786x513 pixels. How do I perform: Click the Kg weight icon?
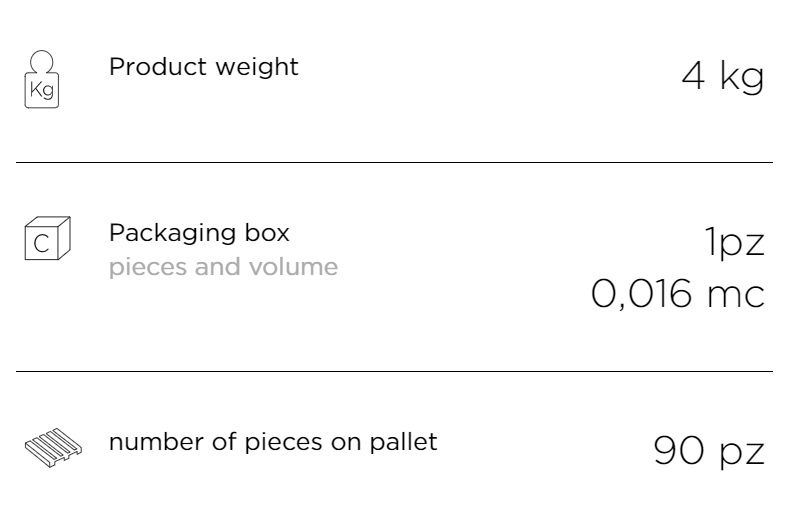(42, 79)
